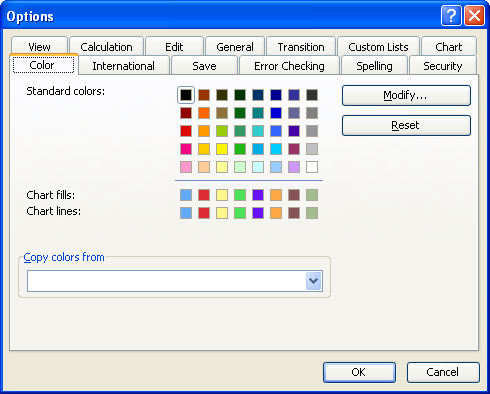Screen dimensions: 490x394
Task: Switch to the Save tab
Action: (204, 66)
